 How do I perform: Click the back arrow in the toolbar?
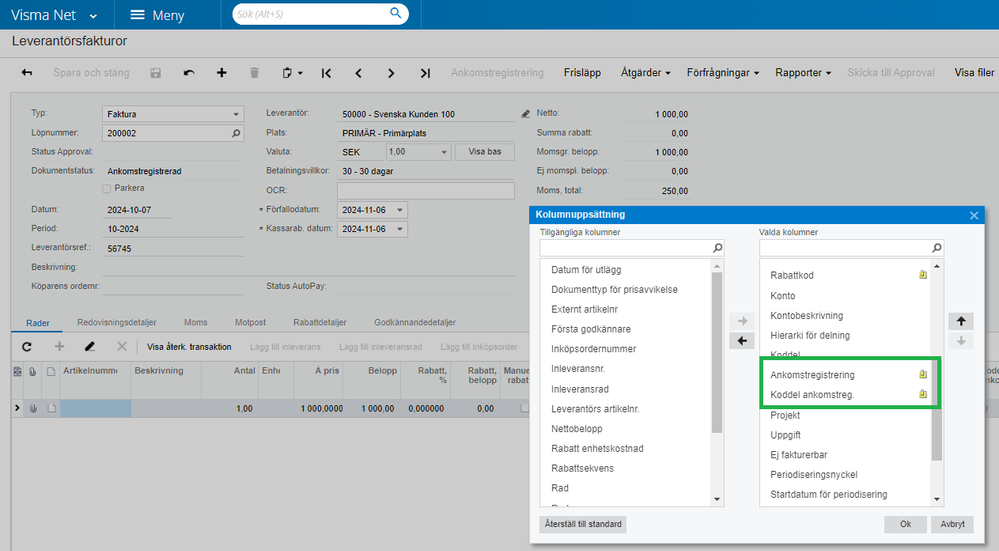(x=27, y=73)
